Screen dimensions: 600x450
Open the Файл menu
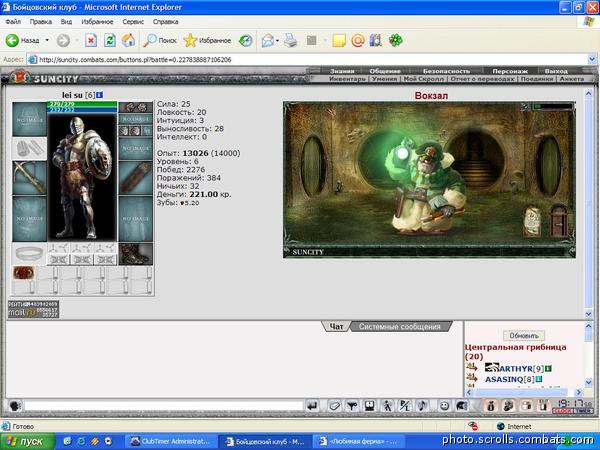(13, 22)
